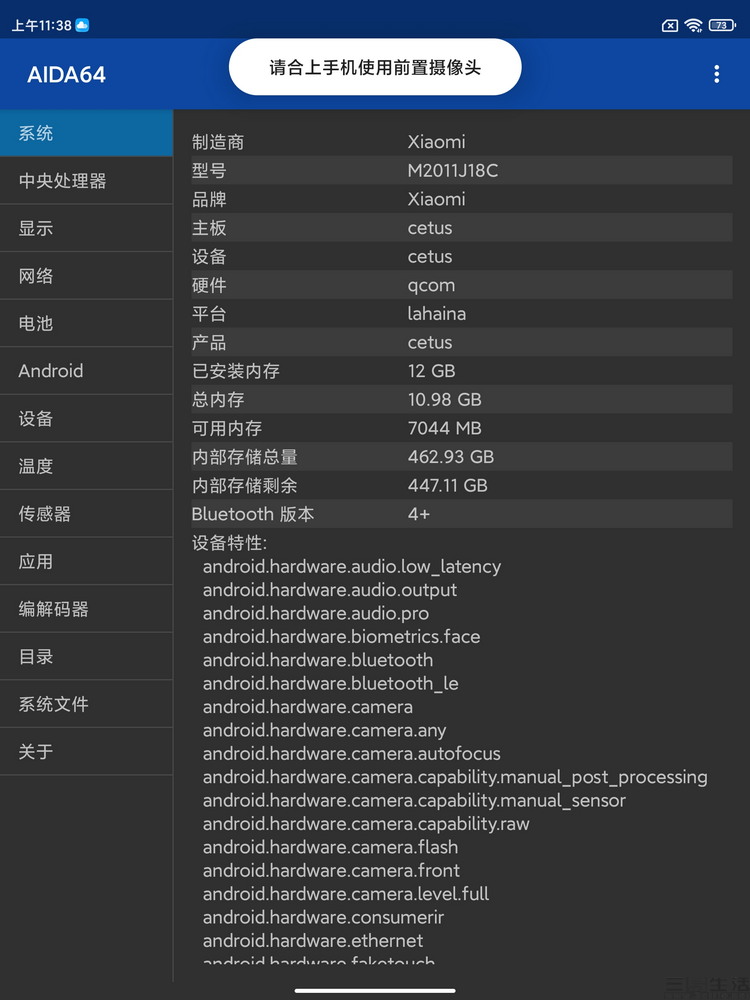This screenshot has height=1000, width=750.
Task: Select the 硬件 value qcom
Action: tap(431, 285)
